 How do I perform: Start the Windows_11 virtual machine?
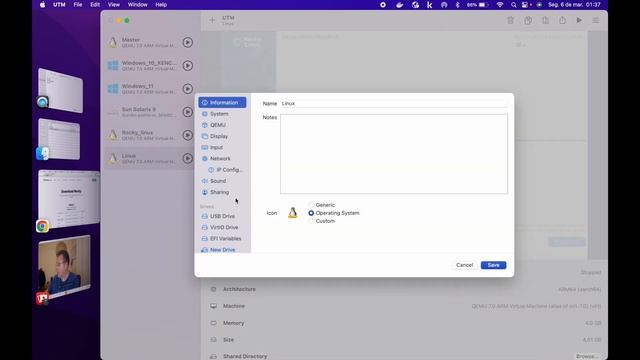click(x=187, y=89)
